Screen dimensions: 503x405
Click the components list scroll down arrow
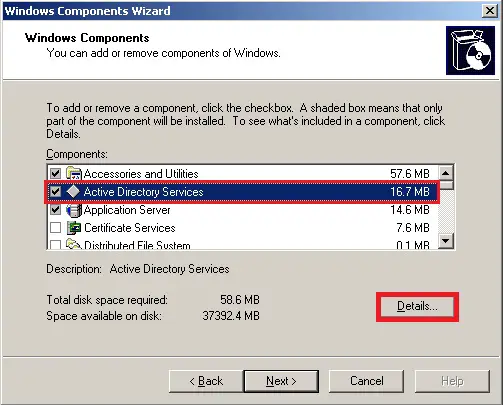pos(446,240)
